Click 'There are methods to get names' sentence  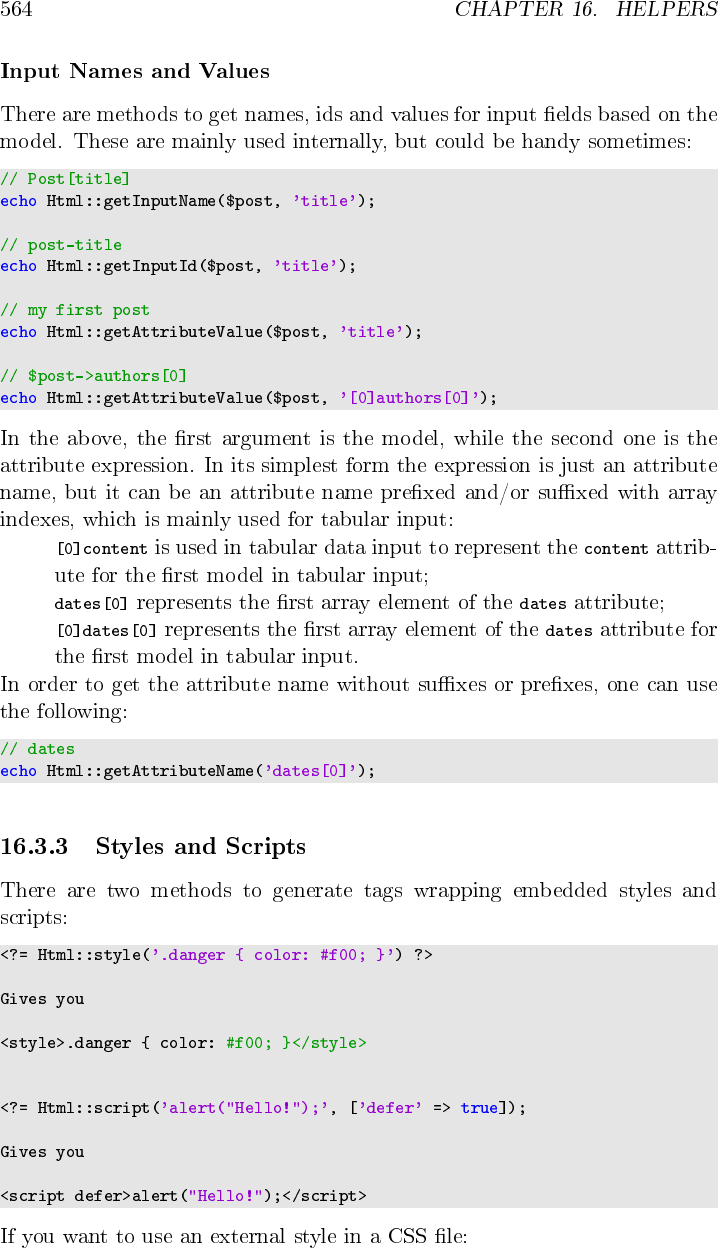pyautogui.click(x=359, y=128)
